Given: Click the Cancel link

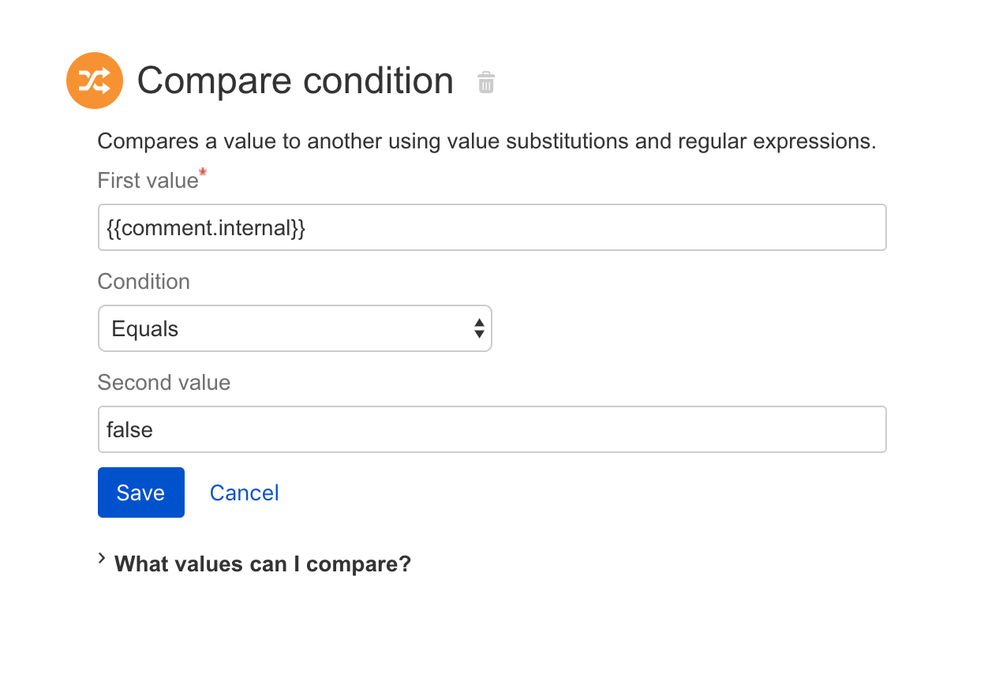Looking at the screenshot, I should 244,493.
